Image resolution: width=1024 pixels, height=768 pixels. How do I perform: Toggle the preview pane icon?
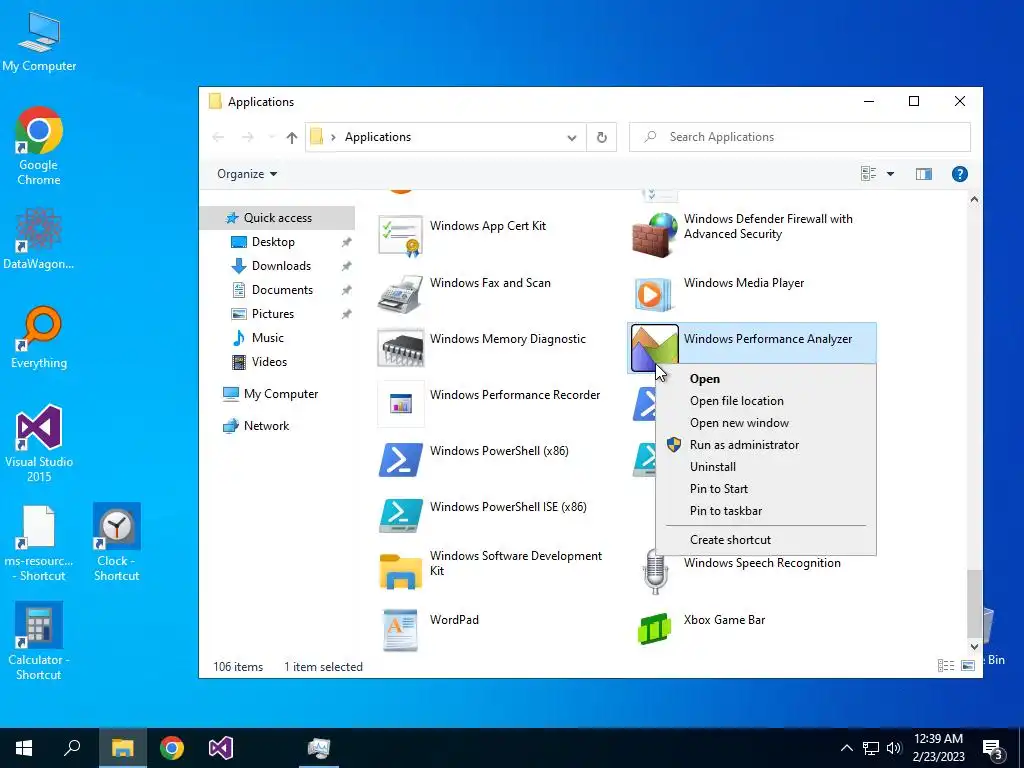point(923,174)
